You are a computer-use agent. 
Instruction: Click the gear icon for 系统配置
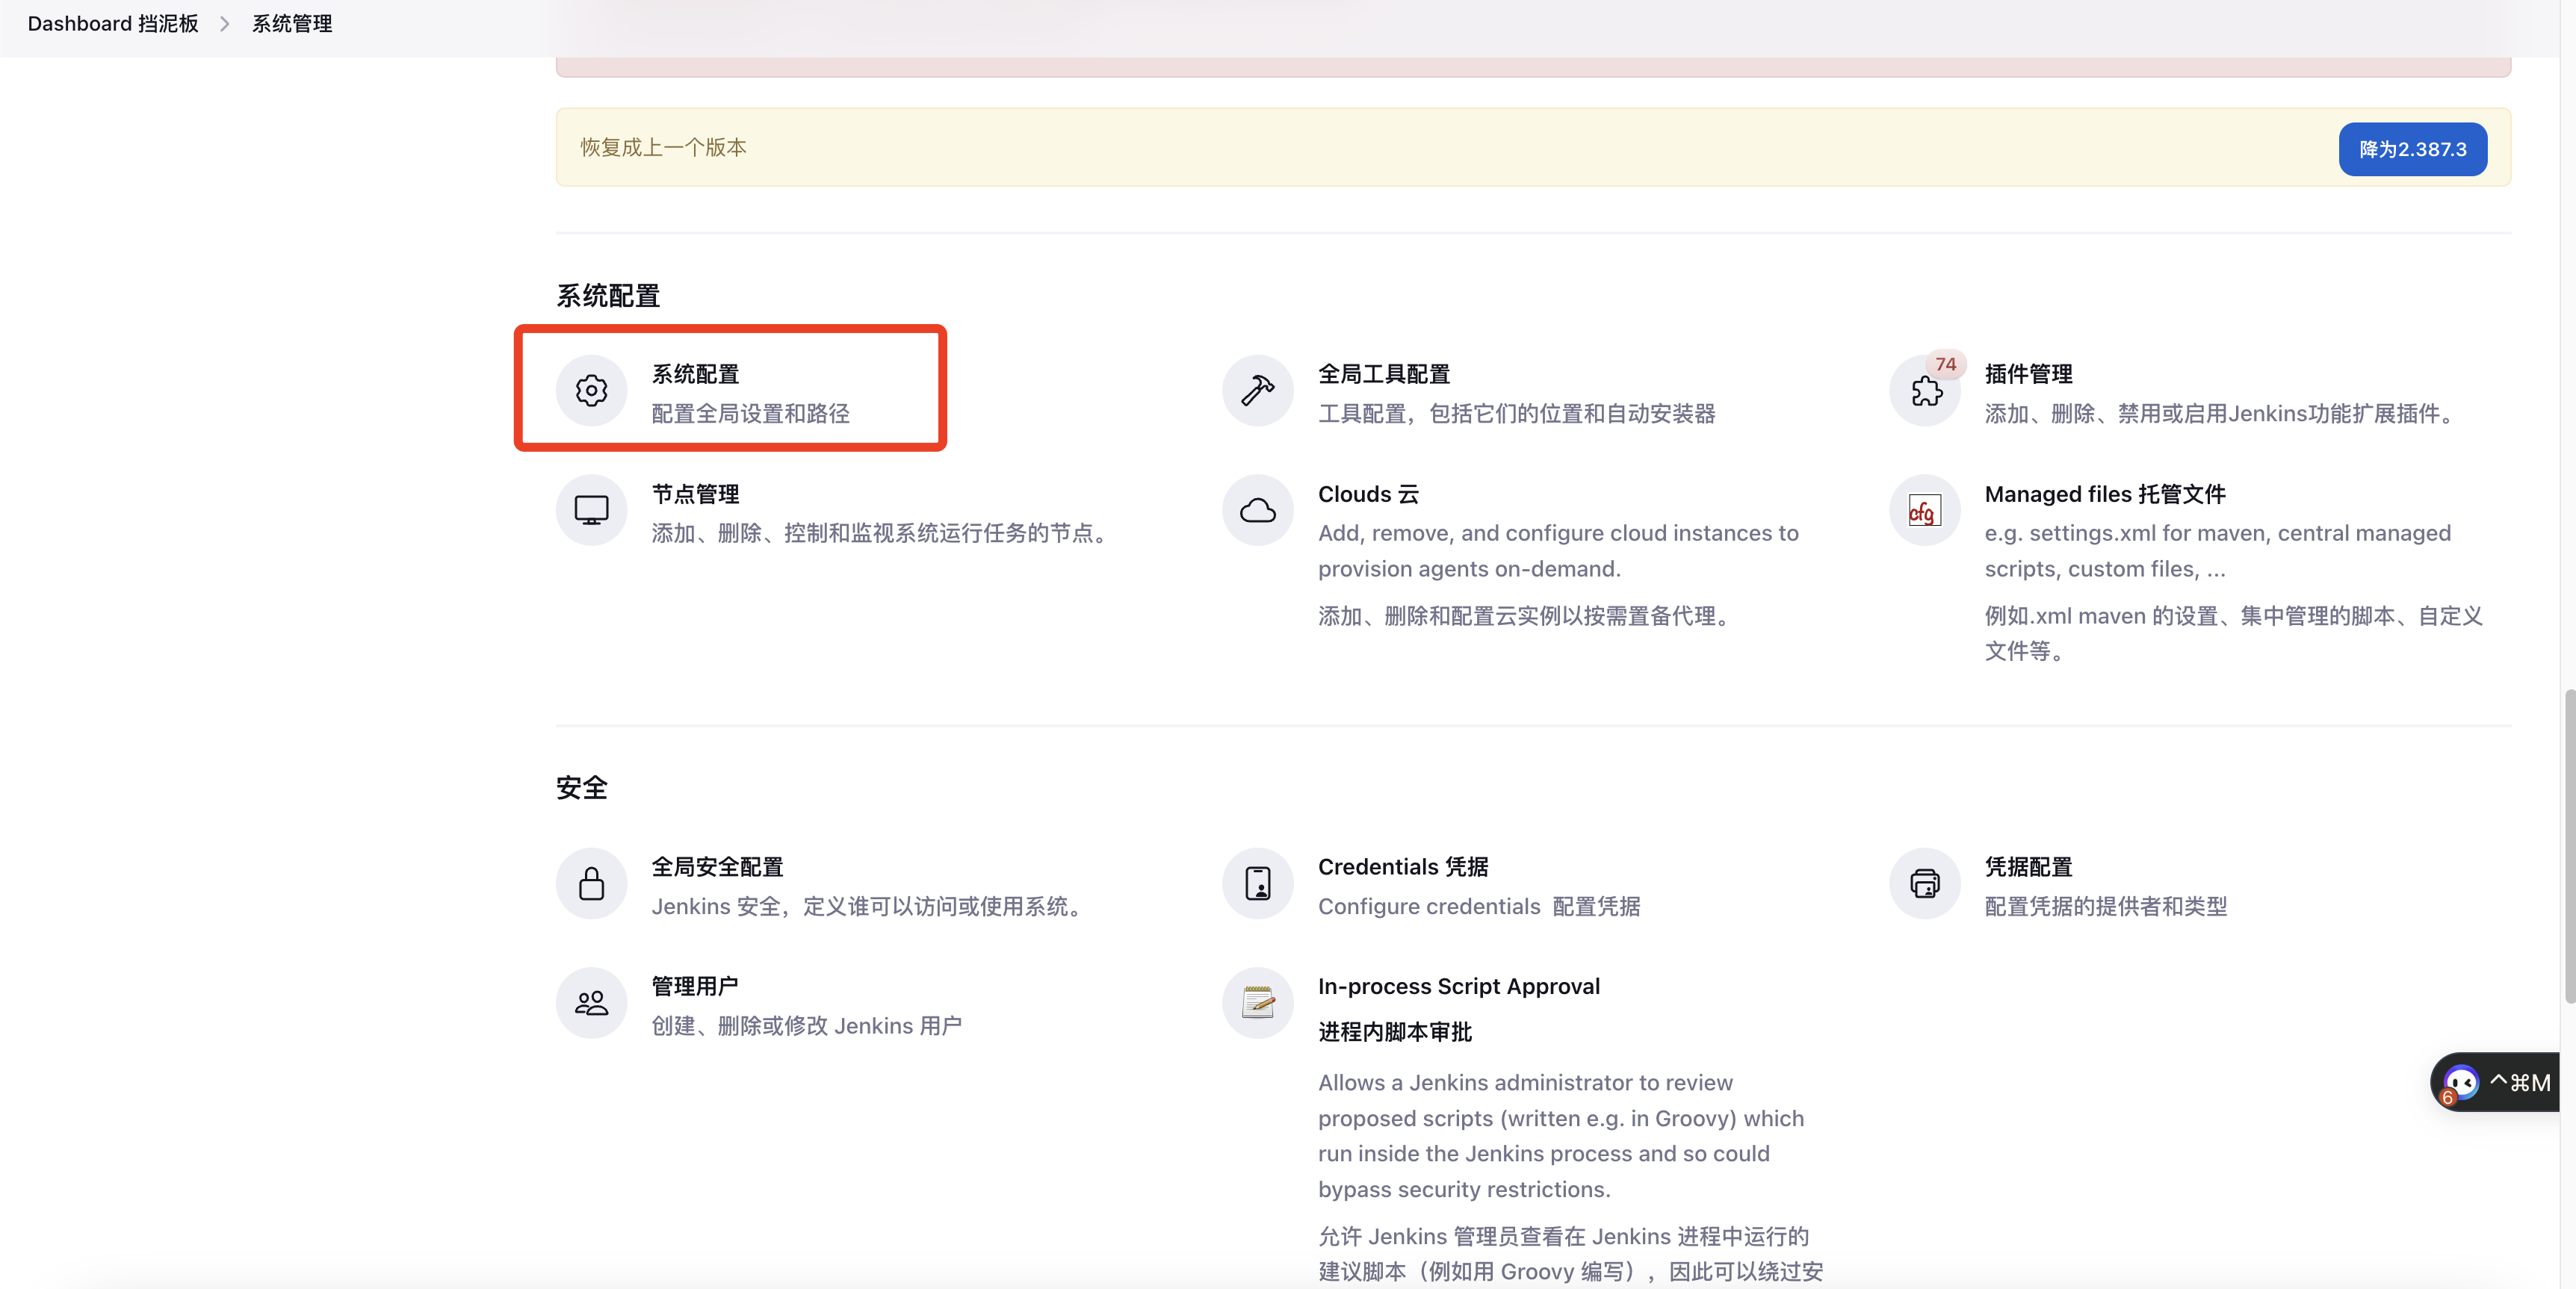click(x=591, y=390)
